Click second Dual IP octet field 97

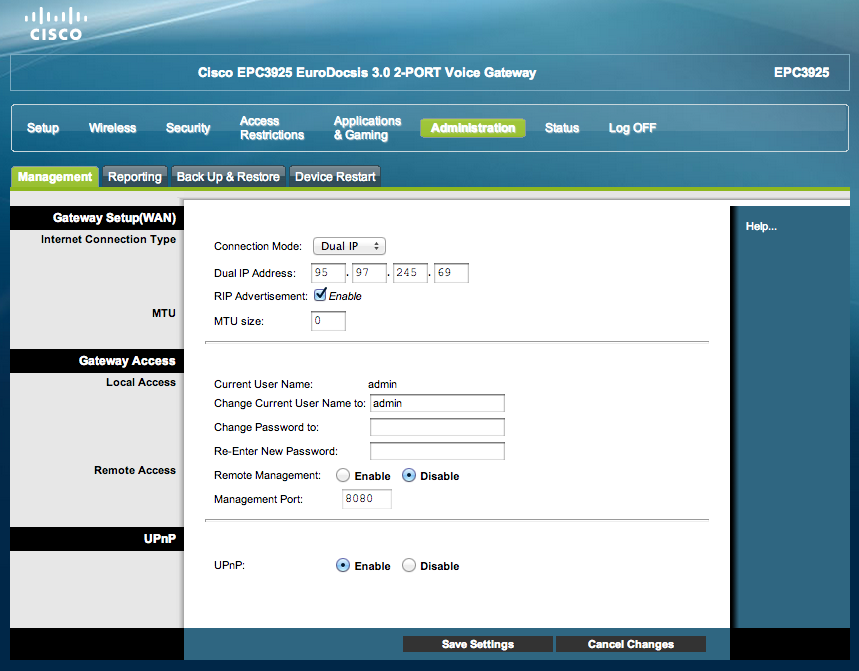click(369, 273)
